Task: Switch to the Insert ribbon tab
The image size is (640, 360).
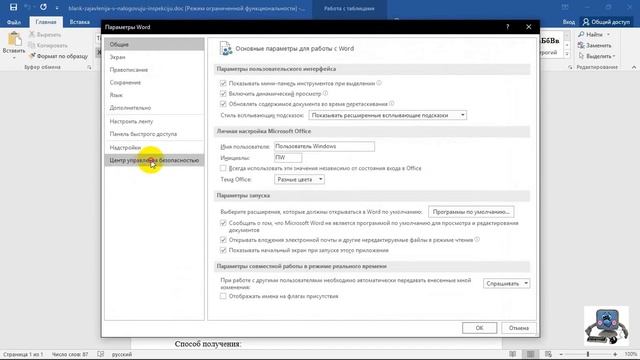Action: [80, 22]
